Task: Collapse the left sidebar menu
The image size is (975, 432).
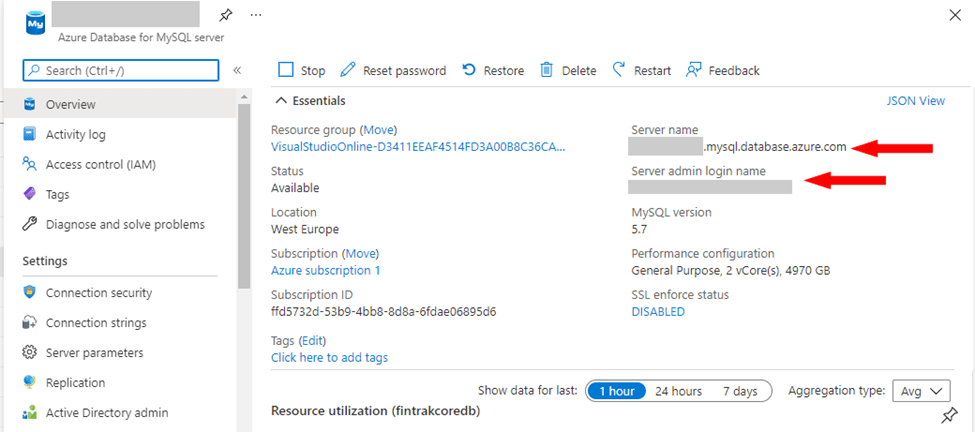Action: pyautogui.click(x=237, y=70)
